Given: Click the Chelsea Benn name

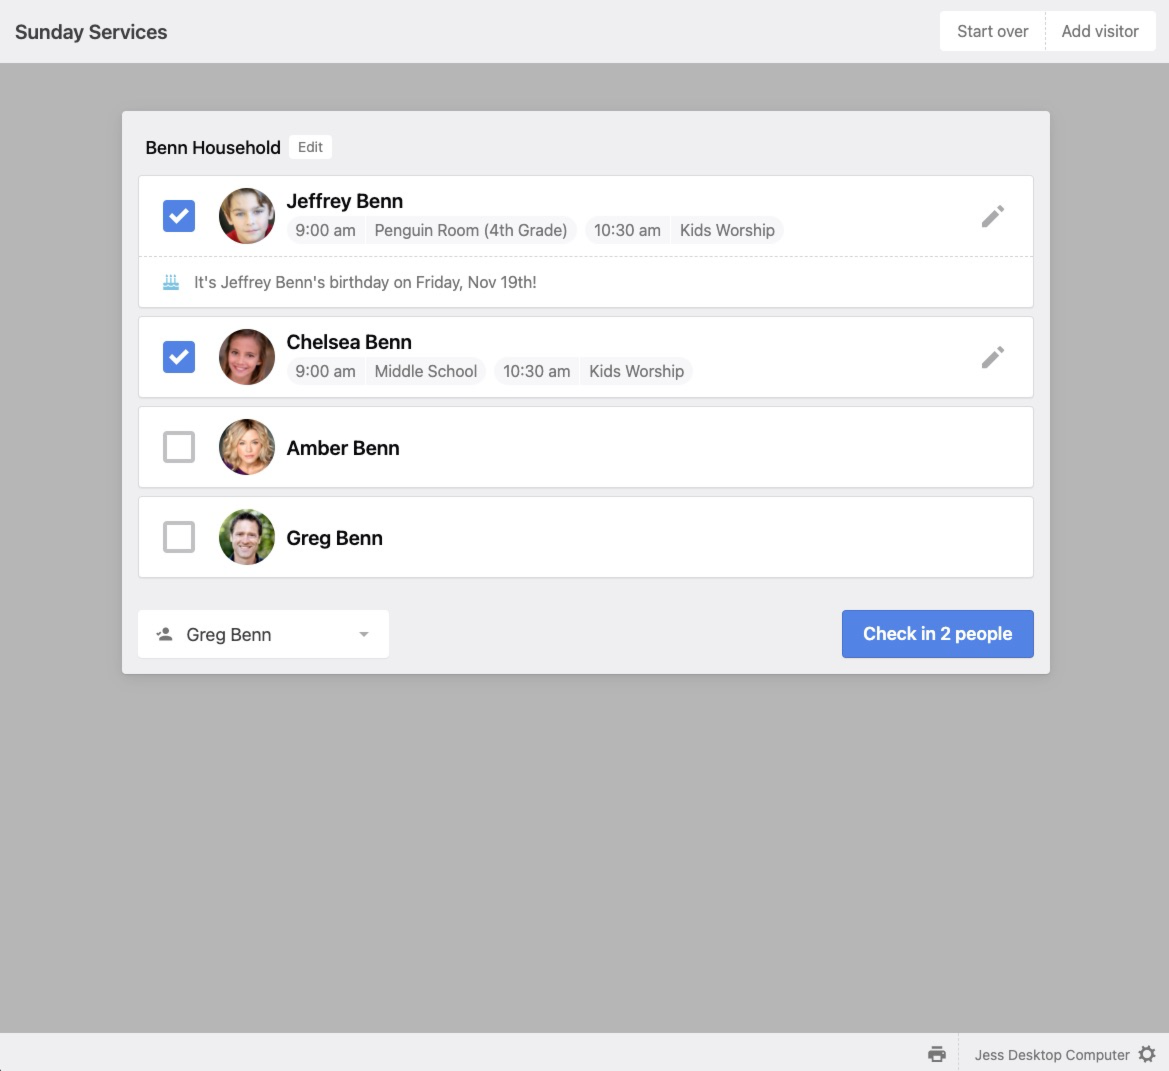Looking at the screenshot, I should point(349,342).
